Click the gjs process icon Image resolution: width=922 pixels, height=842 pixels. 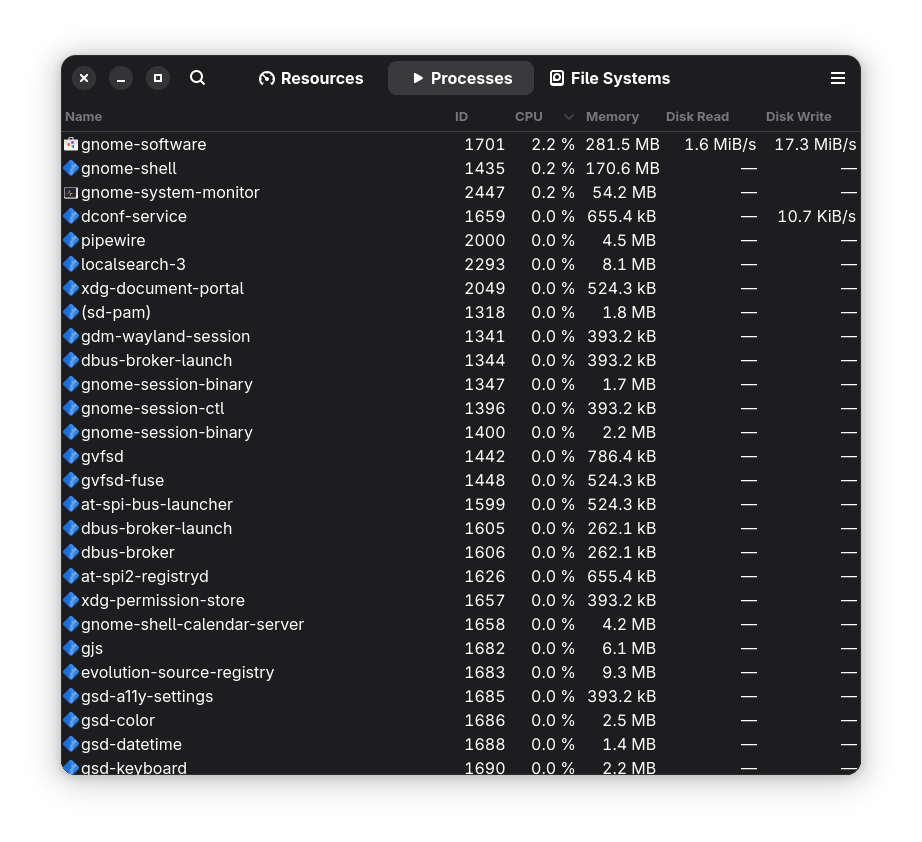tap(71, 649)
